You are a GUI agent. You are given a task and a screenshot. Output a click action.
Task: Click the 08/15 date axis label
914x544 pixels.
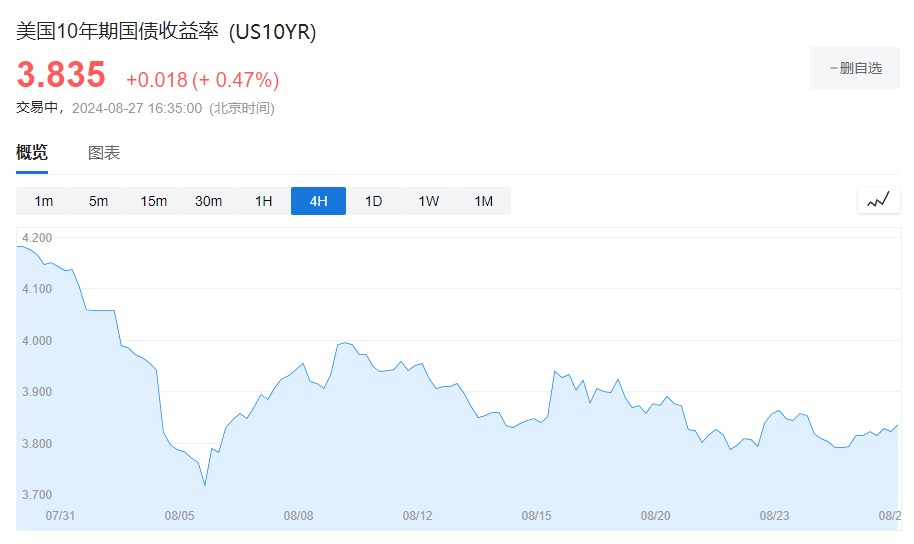[537, 516]
